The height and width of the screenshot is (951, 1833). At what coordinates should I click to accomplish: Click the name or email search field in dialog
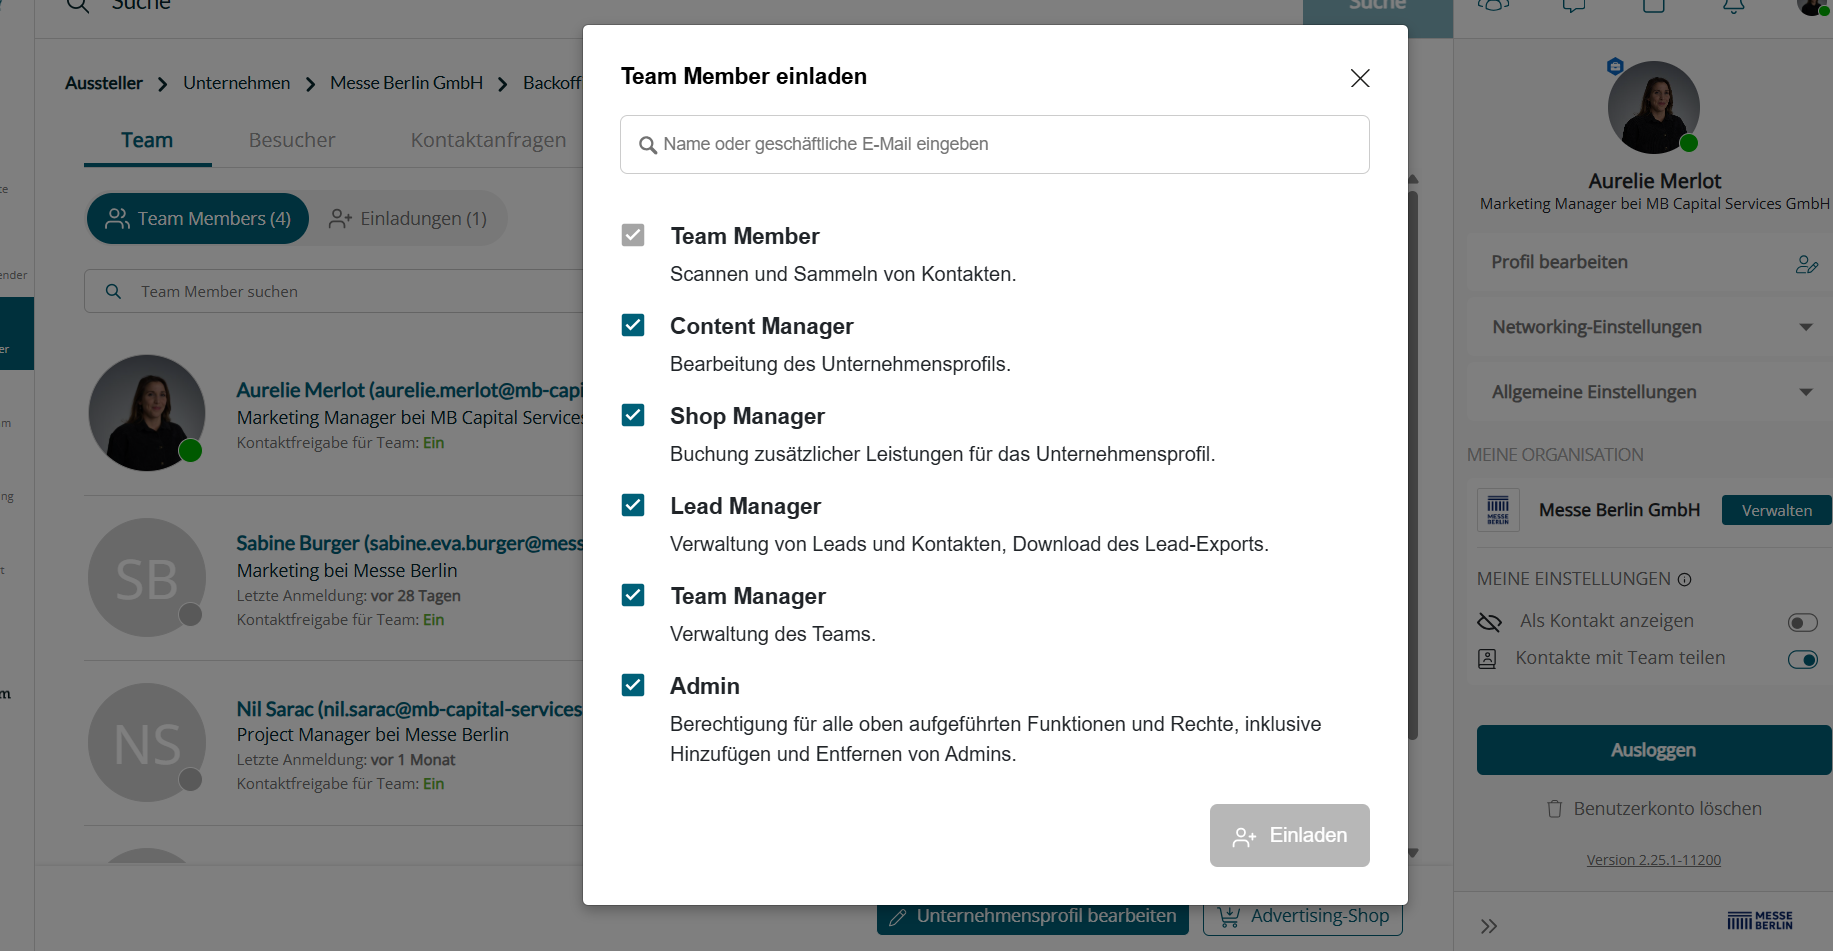coord(994,144)
